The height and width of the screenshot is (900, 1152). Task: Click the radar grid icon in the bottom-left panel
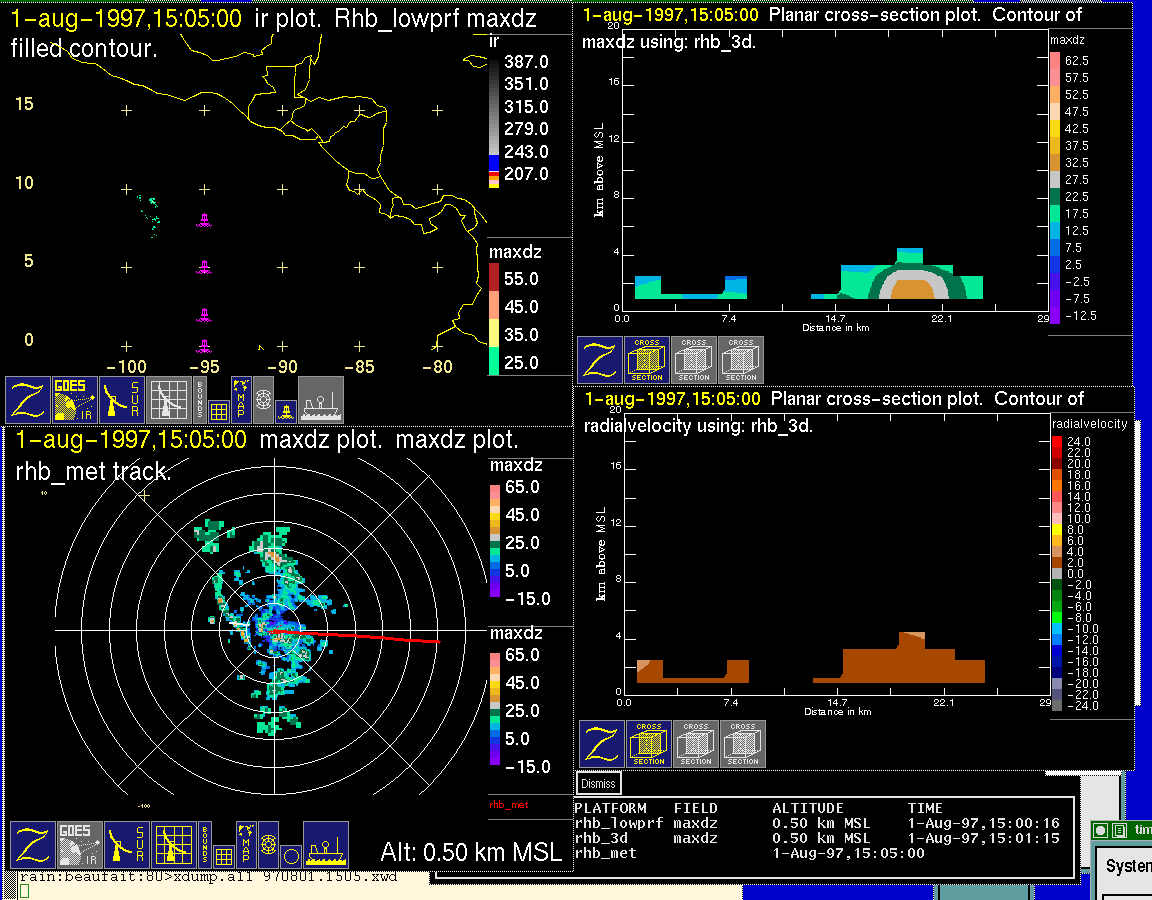[173, 845]
